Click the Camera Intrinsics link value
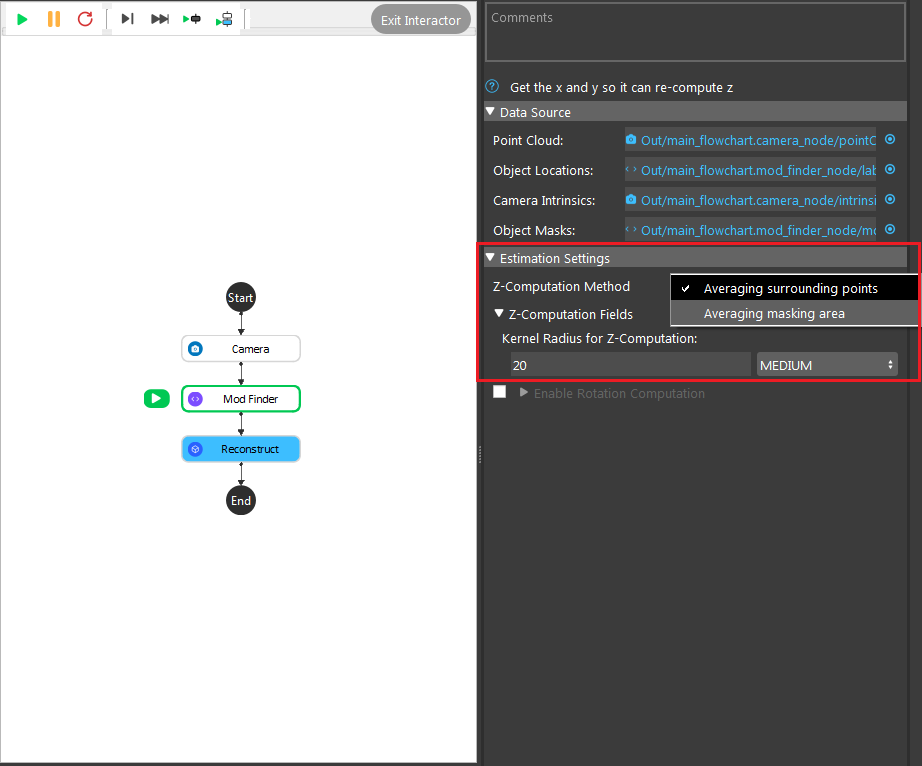The width and height of the screenshot is (922, 766). [x=758, y=200]
